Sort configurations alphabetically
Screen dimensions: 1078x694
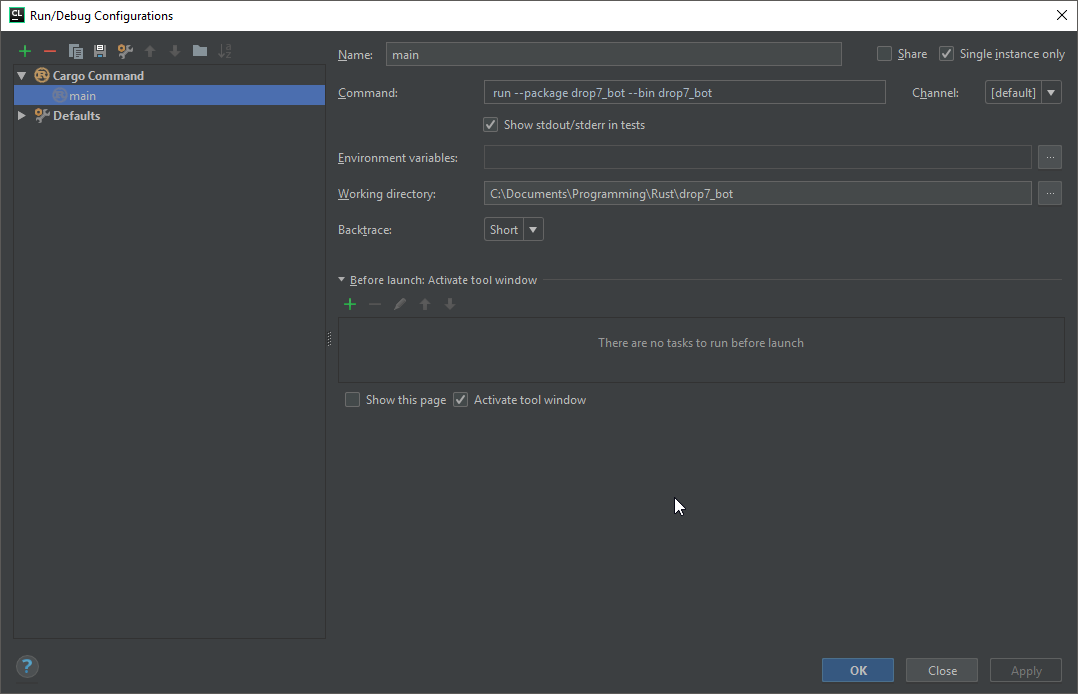pos(225,50)
